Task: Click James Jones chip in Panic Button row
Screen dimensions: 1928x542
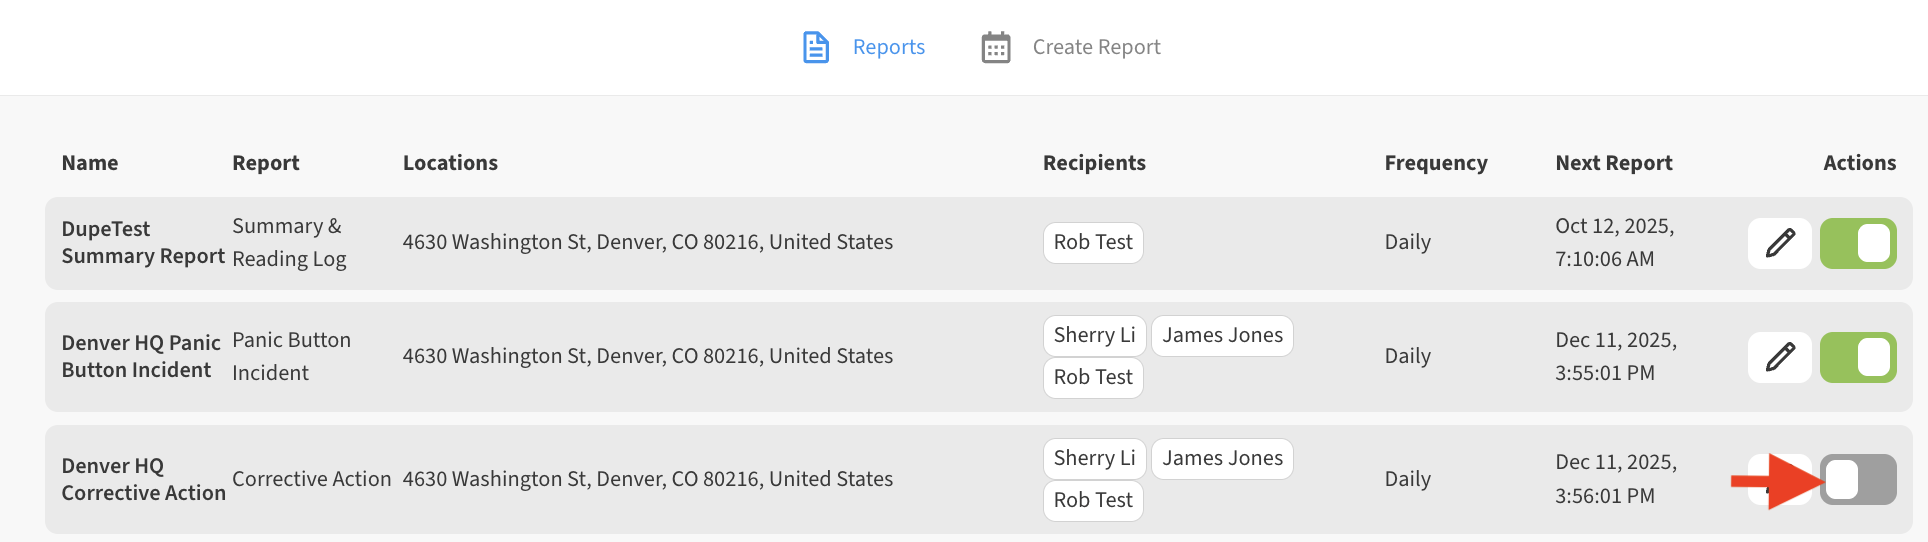Action: click(1221, 335)
